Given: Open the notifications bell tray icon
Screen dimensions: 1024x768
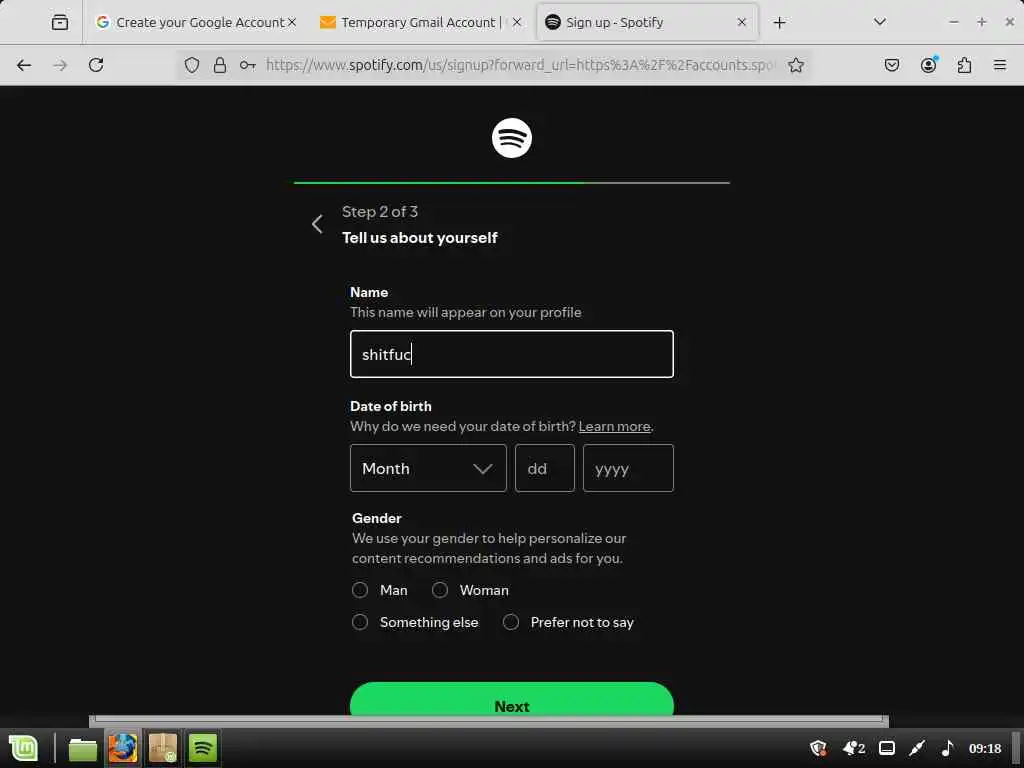Looking at the screenshot, I should point(854,748).
